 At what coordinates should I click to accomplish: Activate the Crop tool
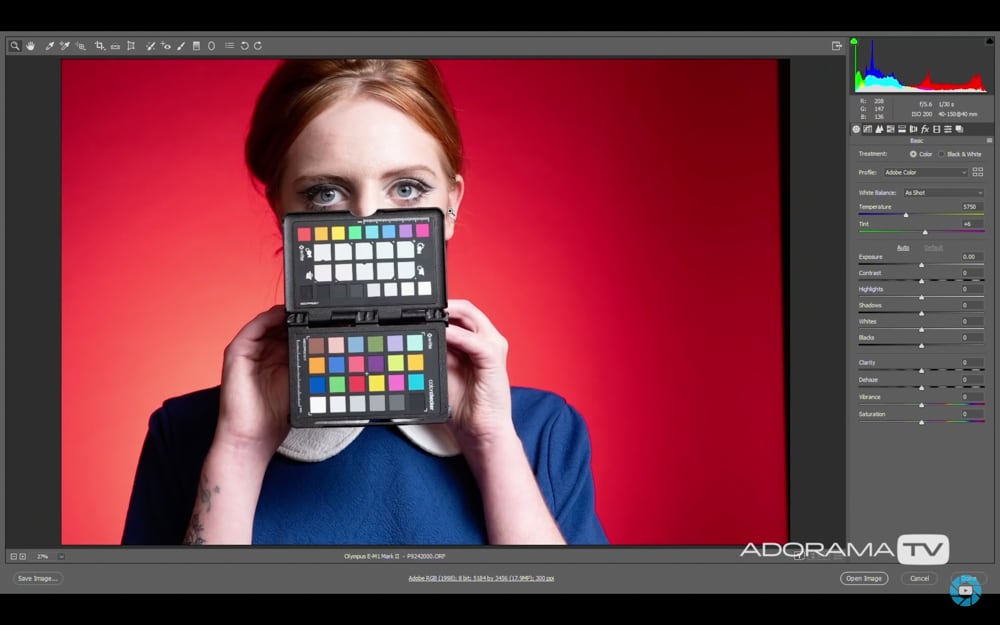click(x=99, y=45)
